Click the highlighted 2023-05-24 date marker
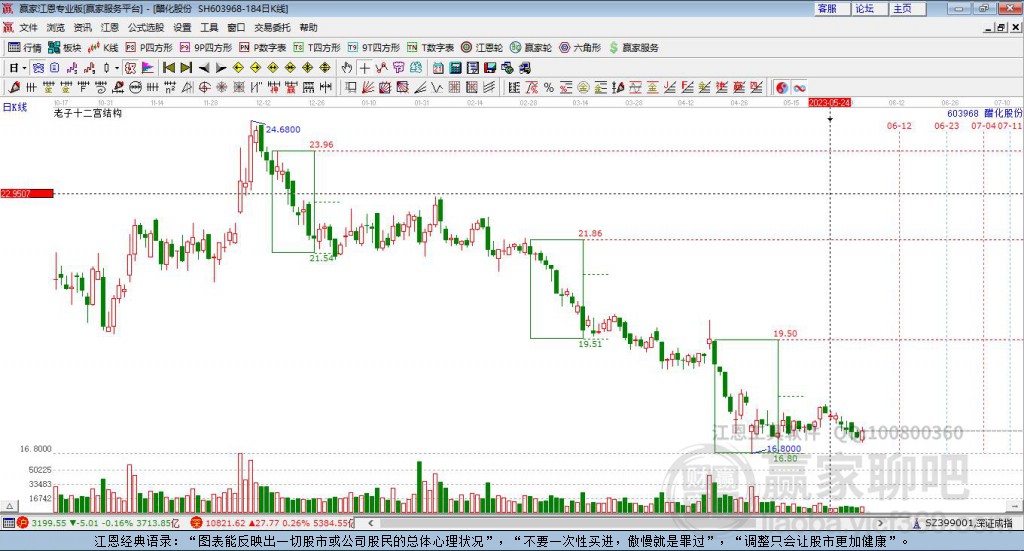The width and height of the screenshot is (1024, 551). 829,103
